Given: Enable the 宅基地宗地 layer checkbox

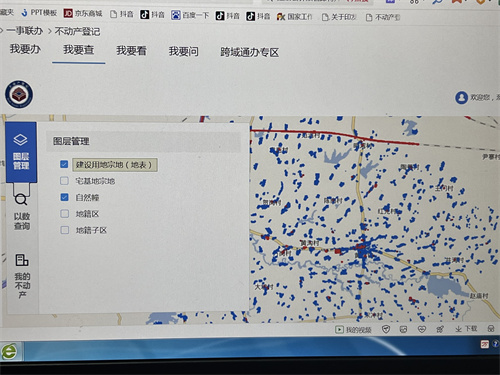Looking at the screenshot, I should click(x=64, y=181).
